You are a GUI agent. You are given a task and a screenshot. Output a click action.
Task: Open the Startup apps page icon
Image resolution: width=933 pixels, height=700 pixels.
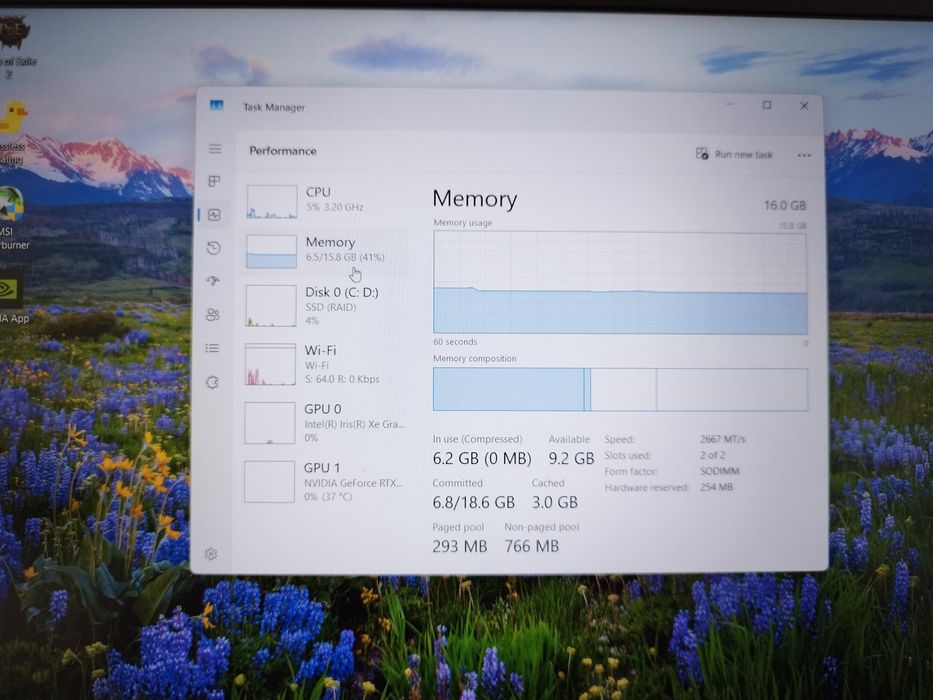pos(214,280)
